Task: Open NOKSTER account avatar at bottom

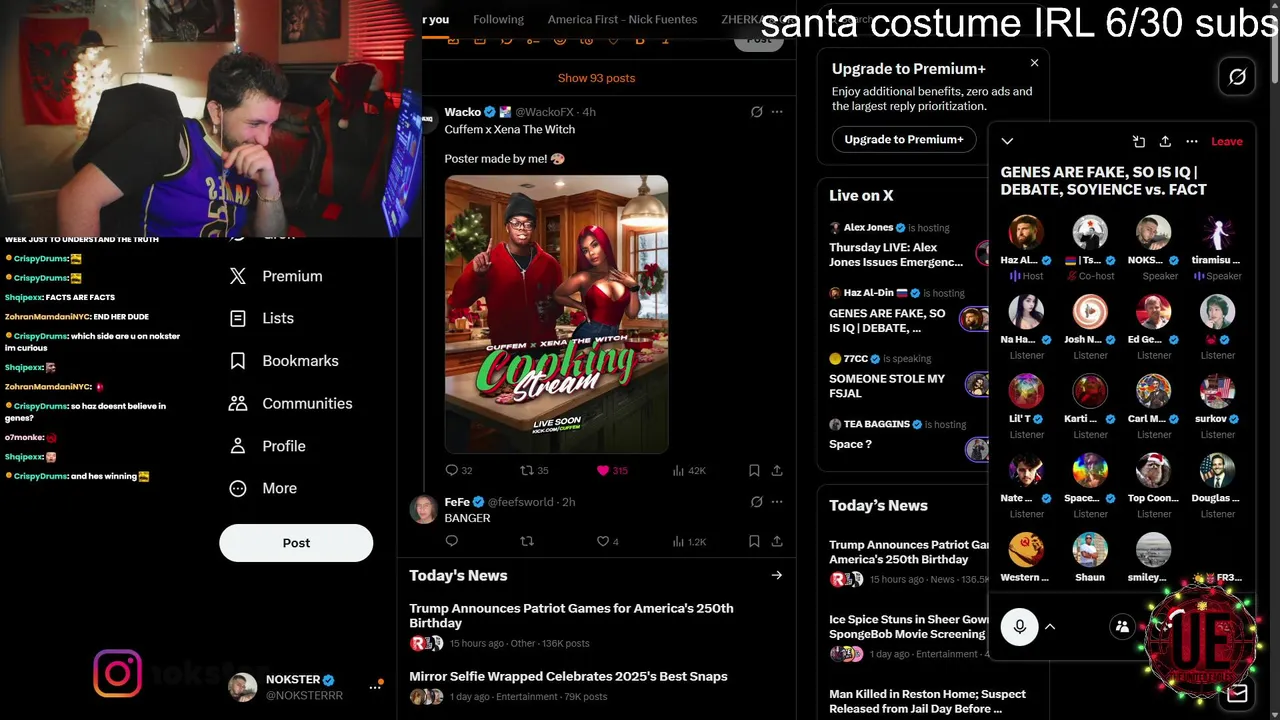Action: click(x=242, y=687)
